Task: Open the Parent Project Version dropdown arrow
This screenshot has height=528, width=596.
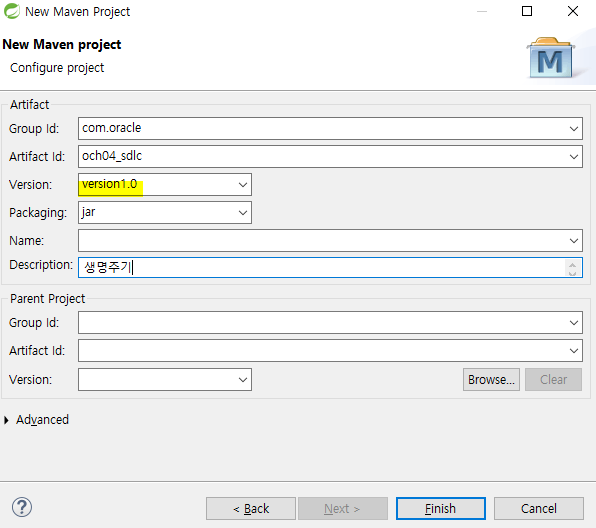Action: 243,379
